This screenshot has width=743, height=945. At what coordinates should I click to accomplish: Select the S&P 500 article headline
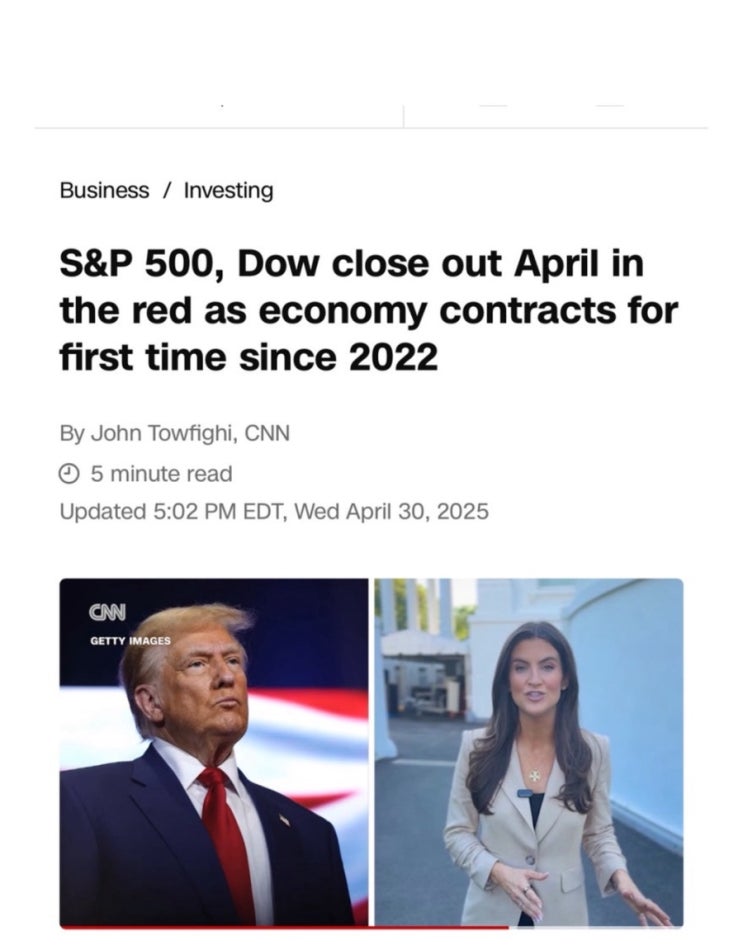[369, 310]
